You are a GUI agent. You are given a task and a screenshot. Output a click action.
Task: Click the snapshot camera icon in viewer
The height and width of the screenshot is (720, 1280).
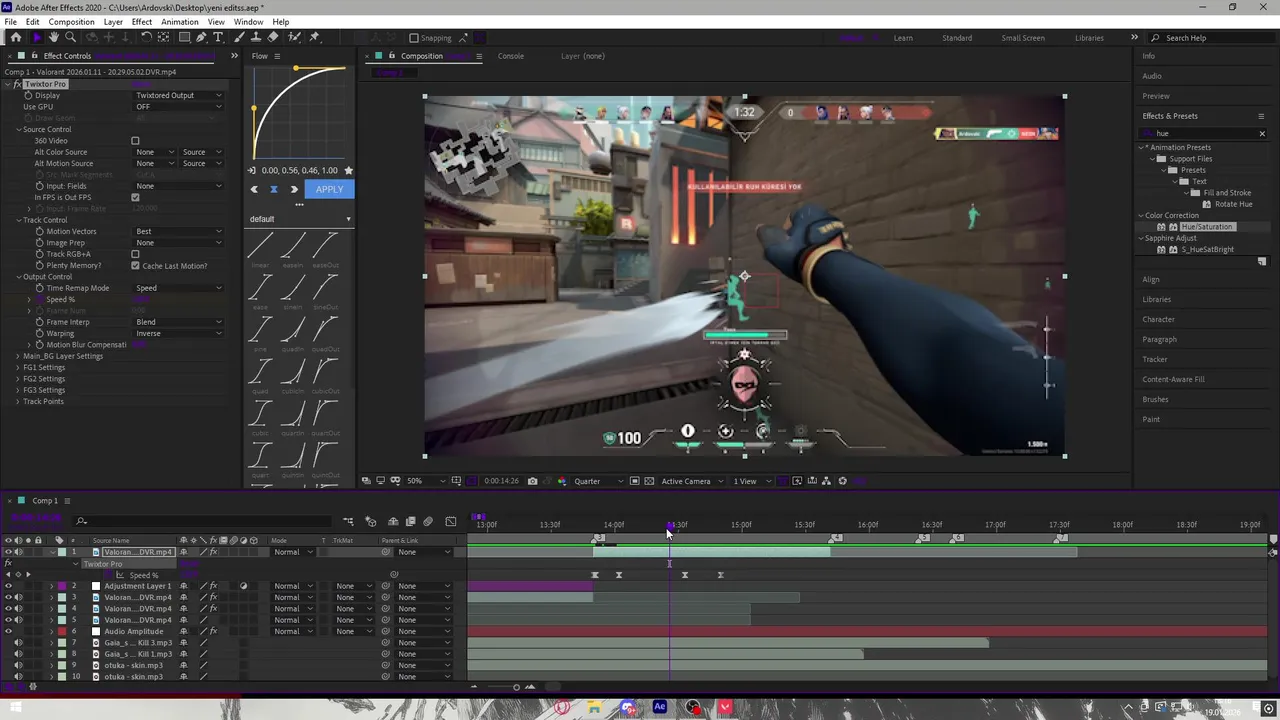click(532, 481)
